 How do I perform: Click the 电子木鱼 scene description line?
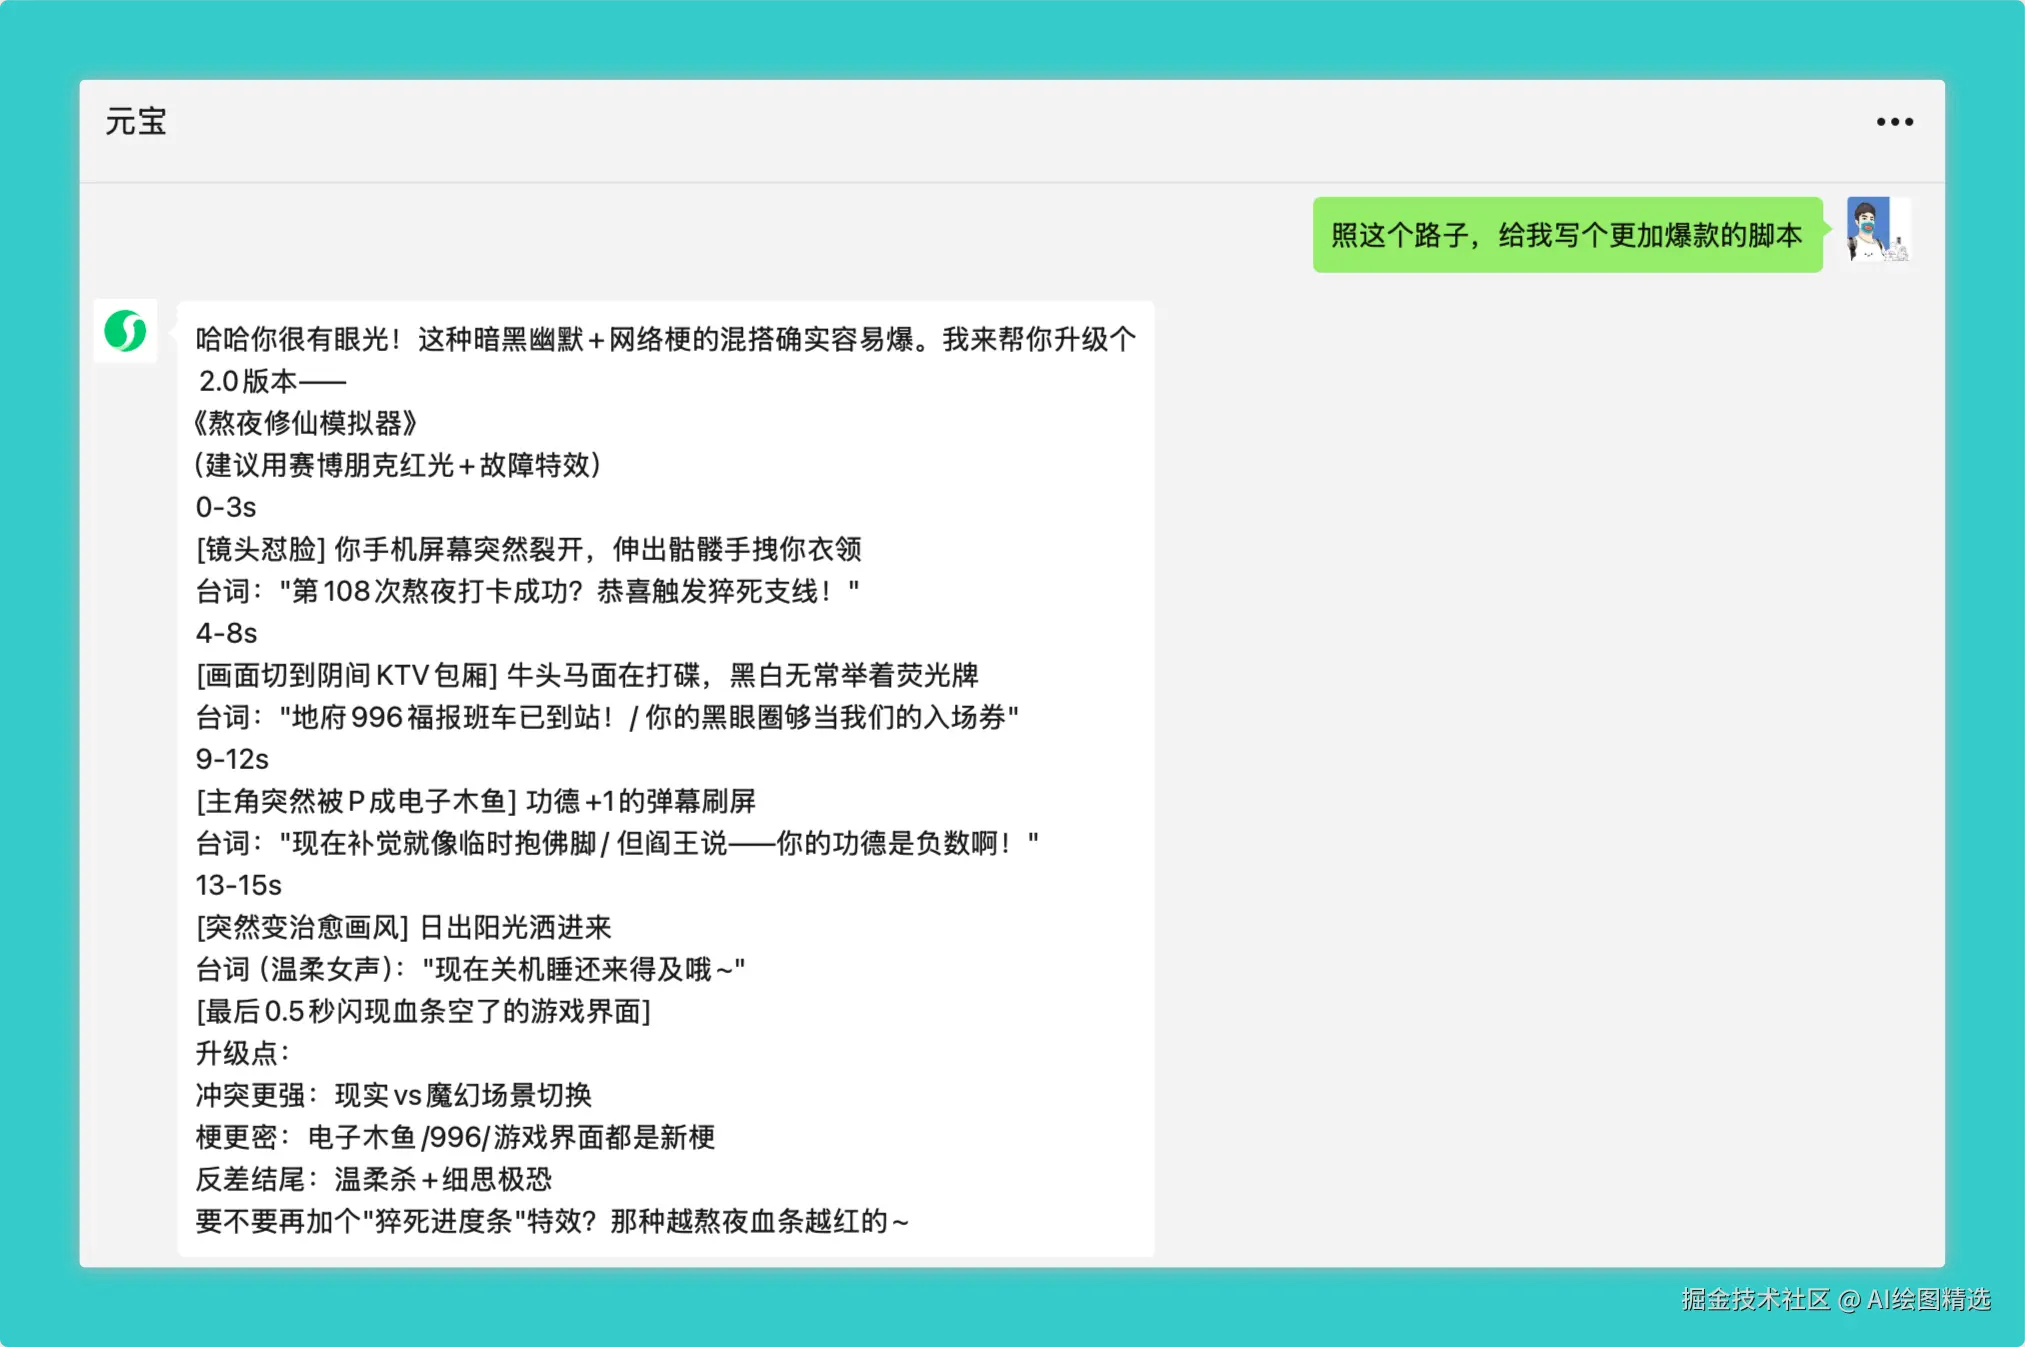point(475,801)
